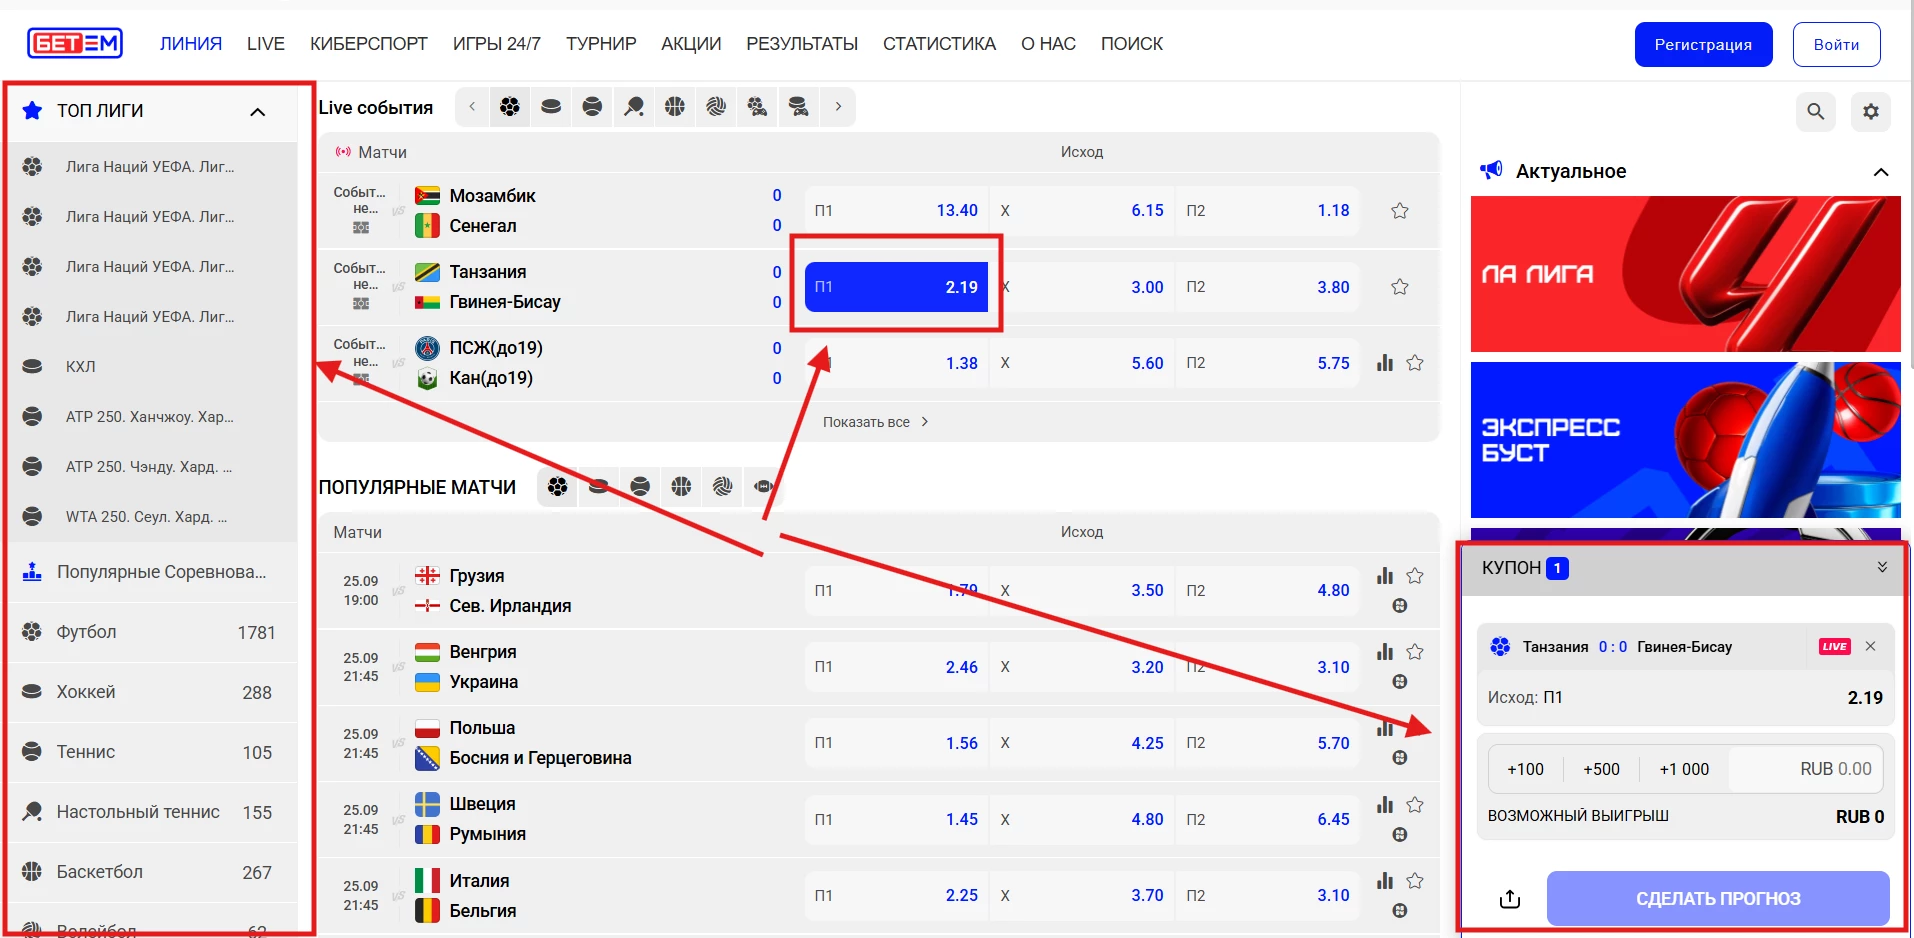Open the settings gear icon
This screenshot has width=1914, height=938.
coord(1871,112)
